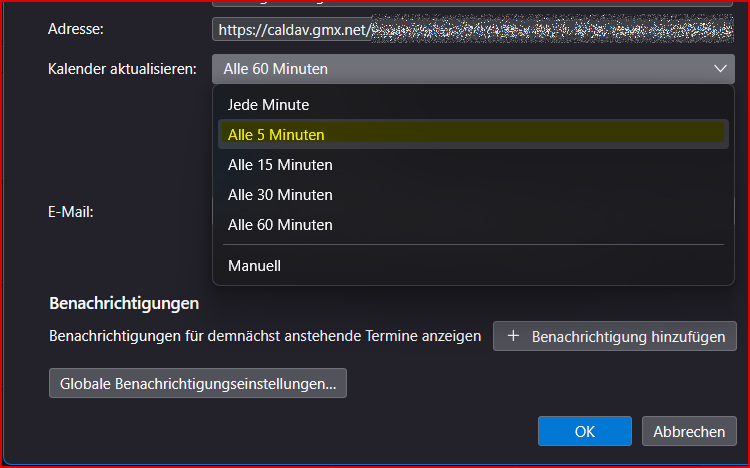Confirm the dialog with OK

coord(585,431)
